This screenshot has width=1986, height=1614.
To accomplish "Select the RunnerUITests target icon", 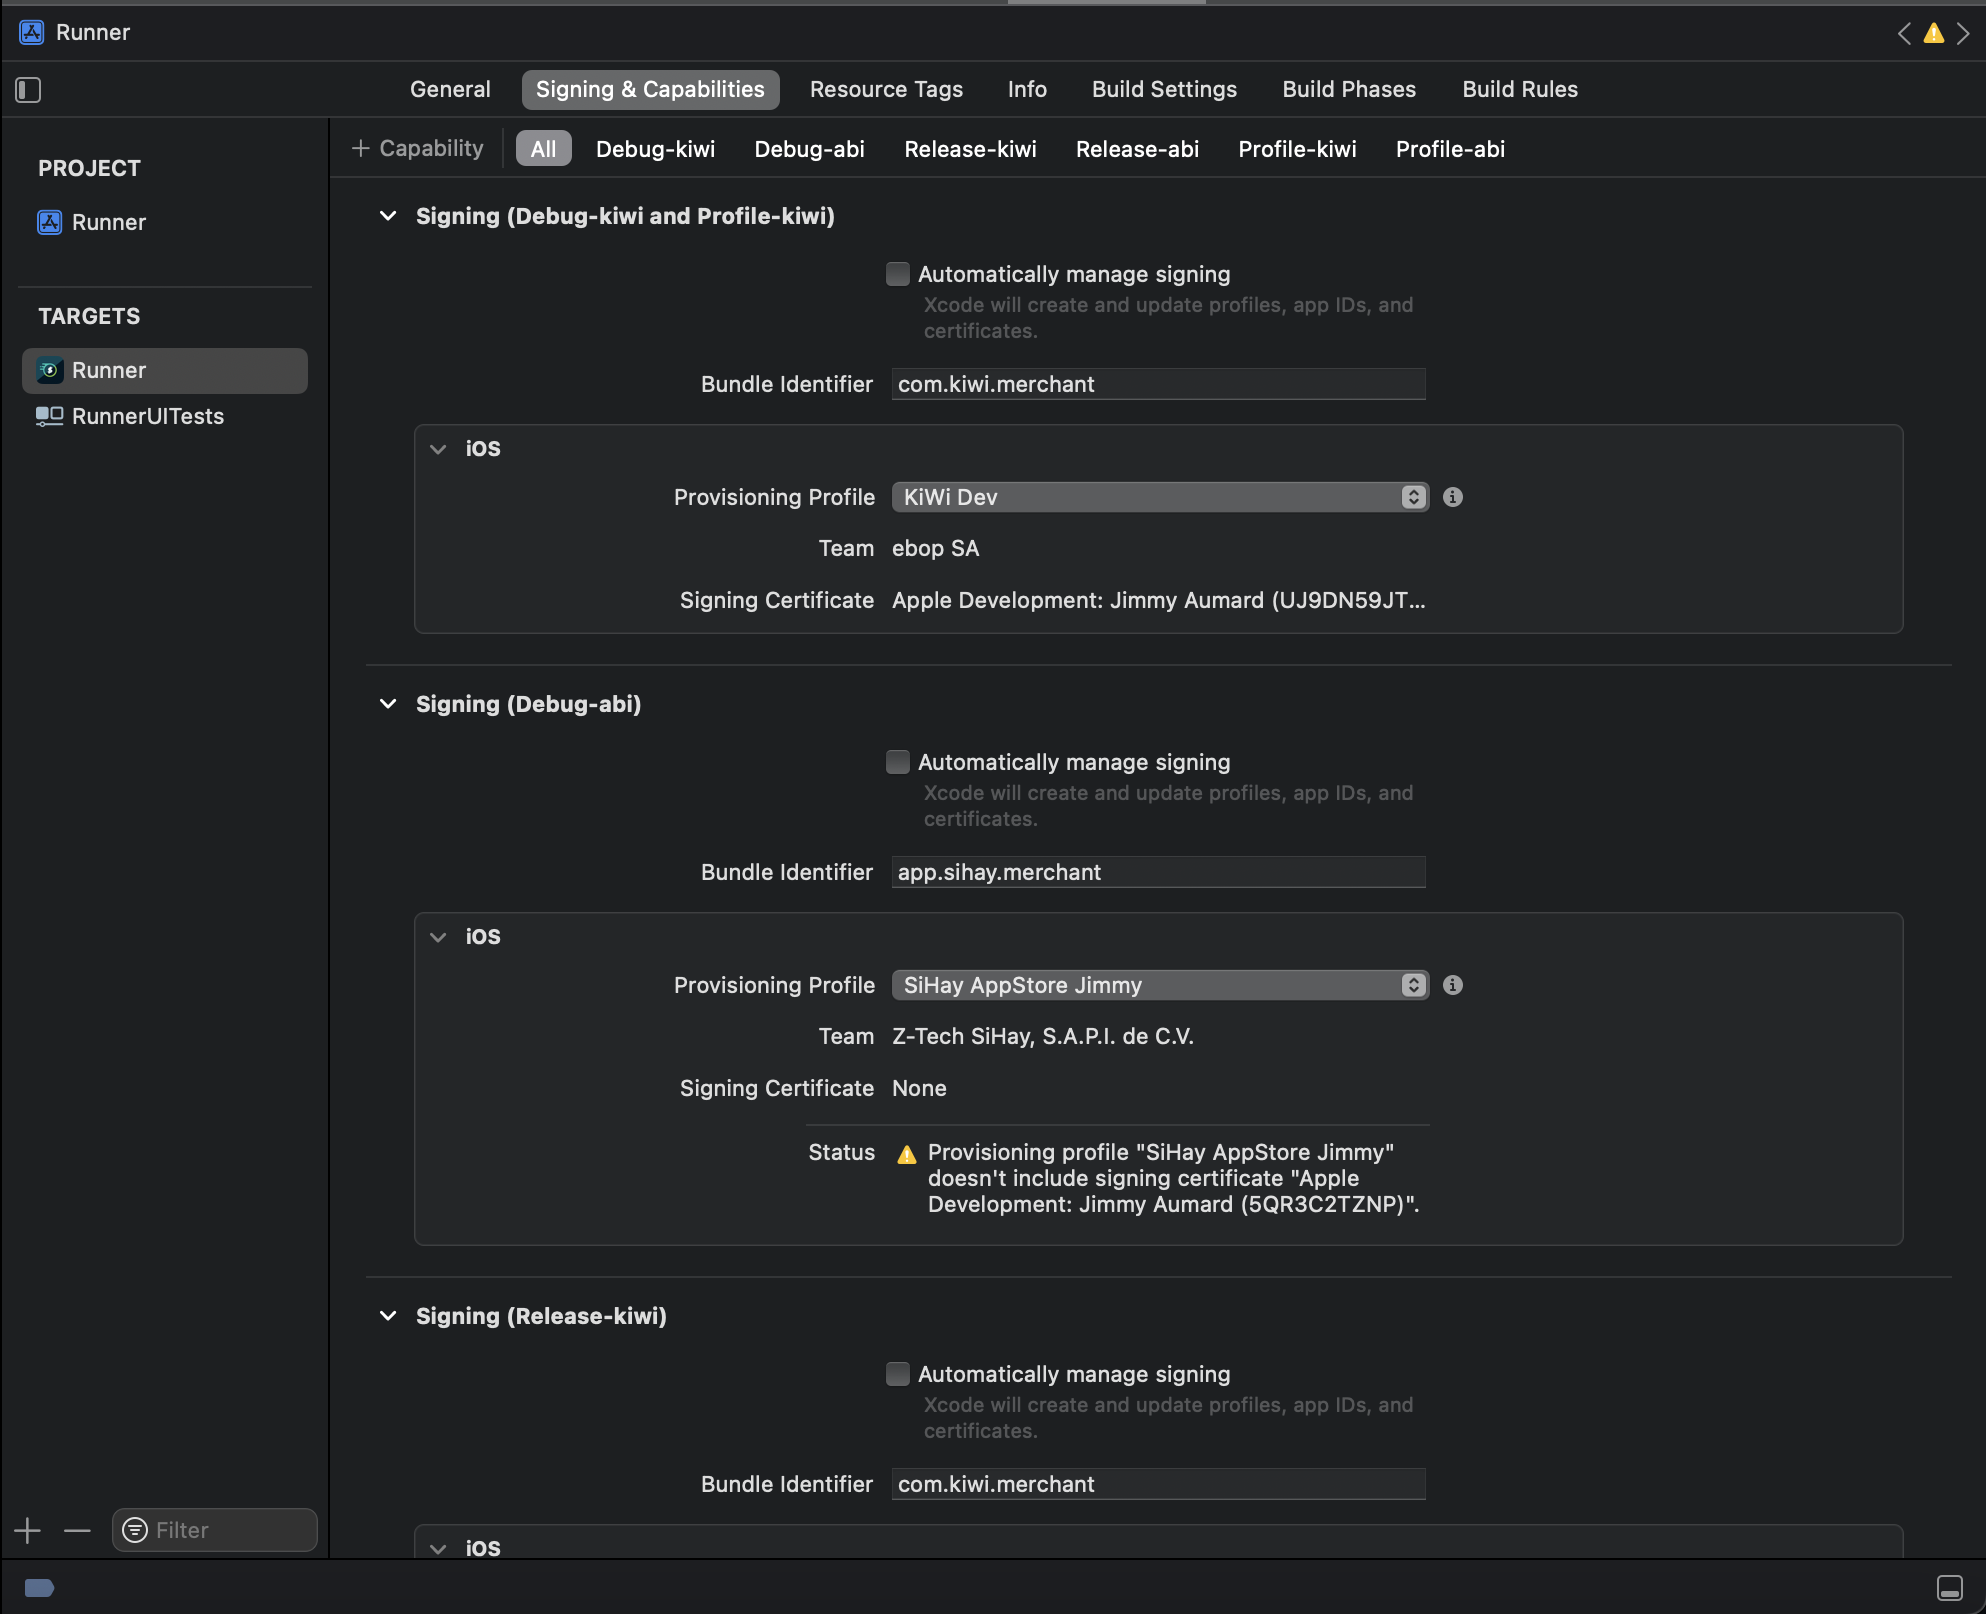I will (50, 416).
